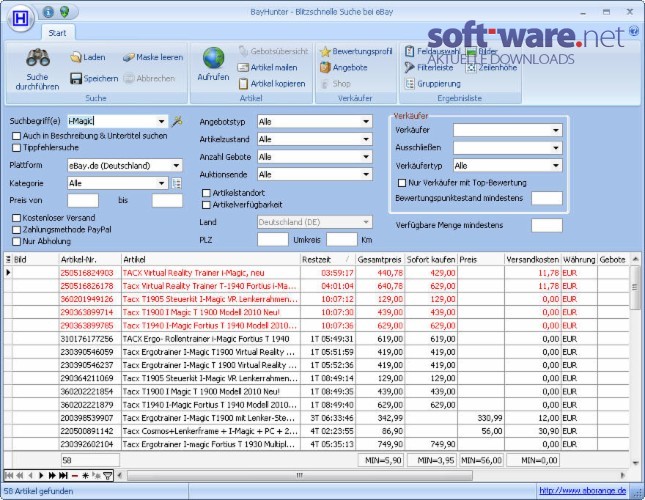Image resolution: width=645 pixels, height=500 pixels.
Task: Click Abbrechen in Suche group
Action: coord(149,78)
